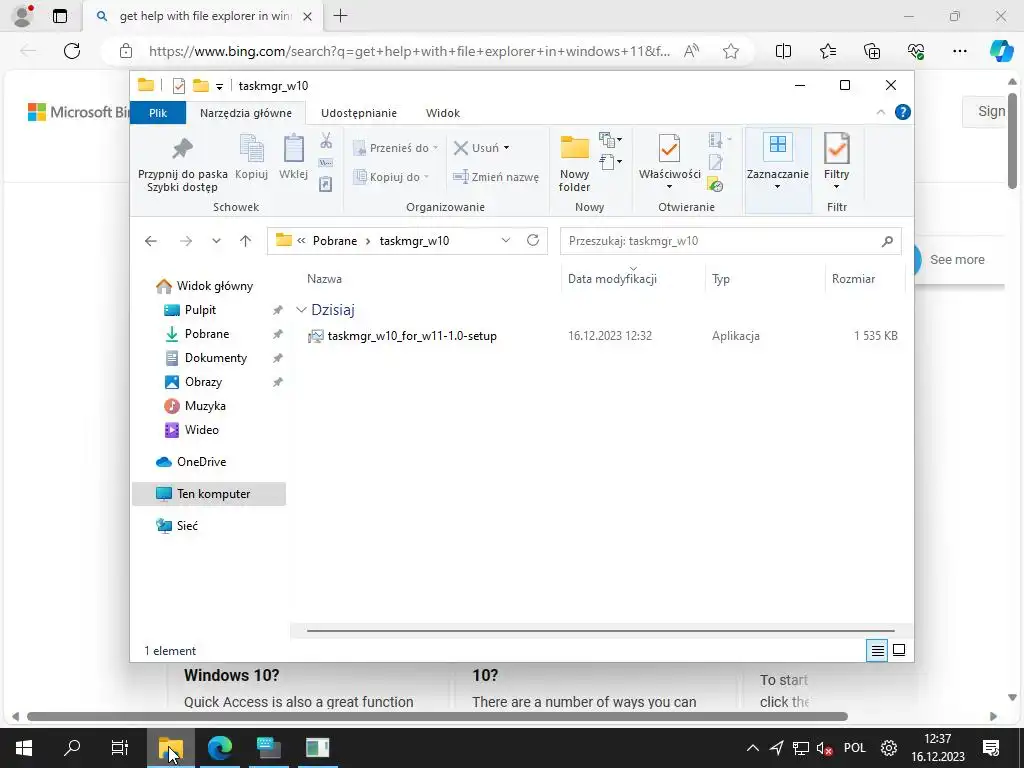
Task: Open Edge from the taskbar
Action: (220, 748)
